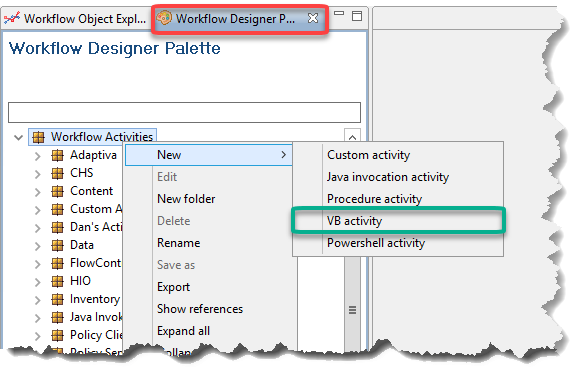Expand the FlowCont folder
The width and height of the screenshot is (572, 367).
(x=37, y=264)
